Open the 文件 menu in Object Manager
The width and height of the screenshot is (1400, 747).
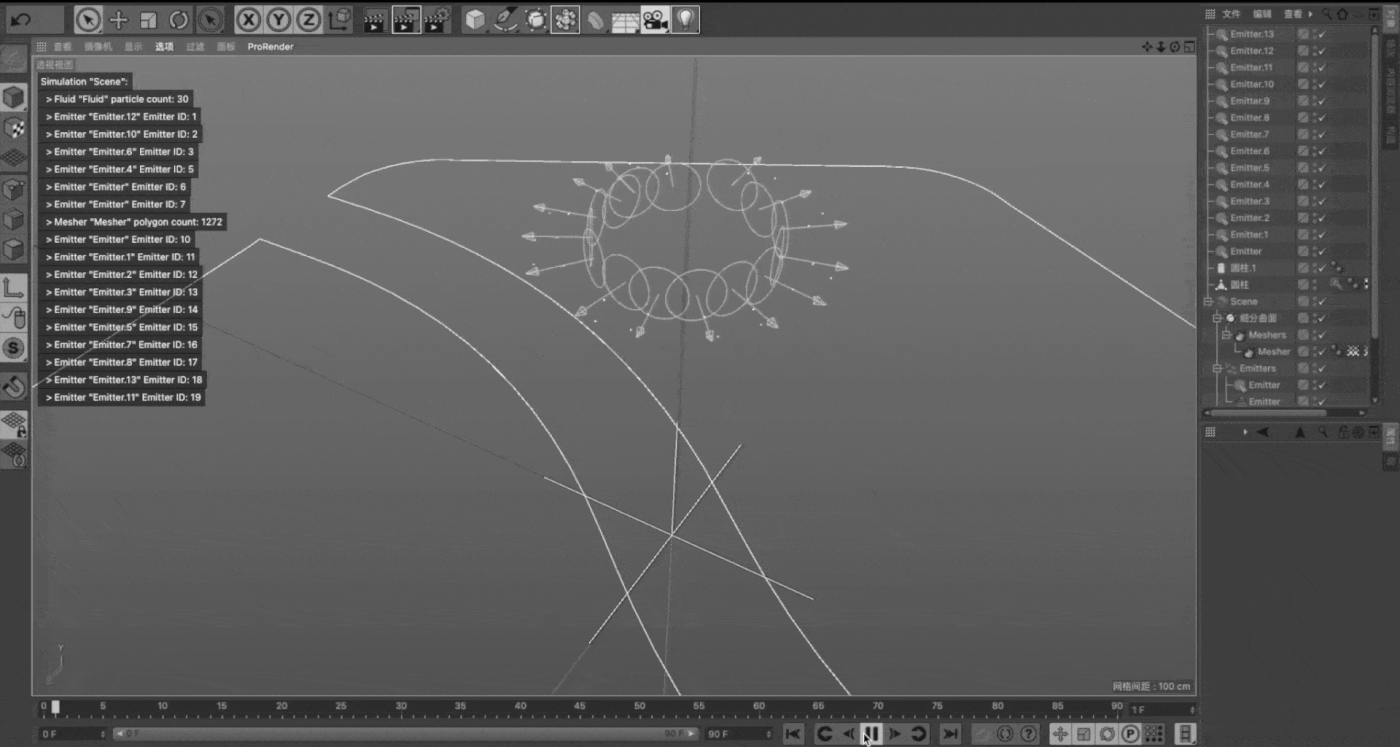[x=1231, y=14]
